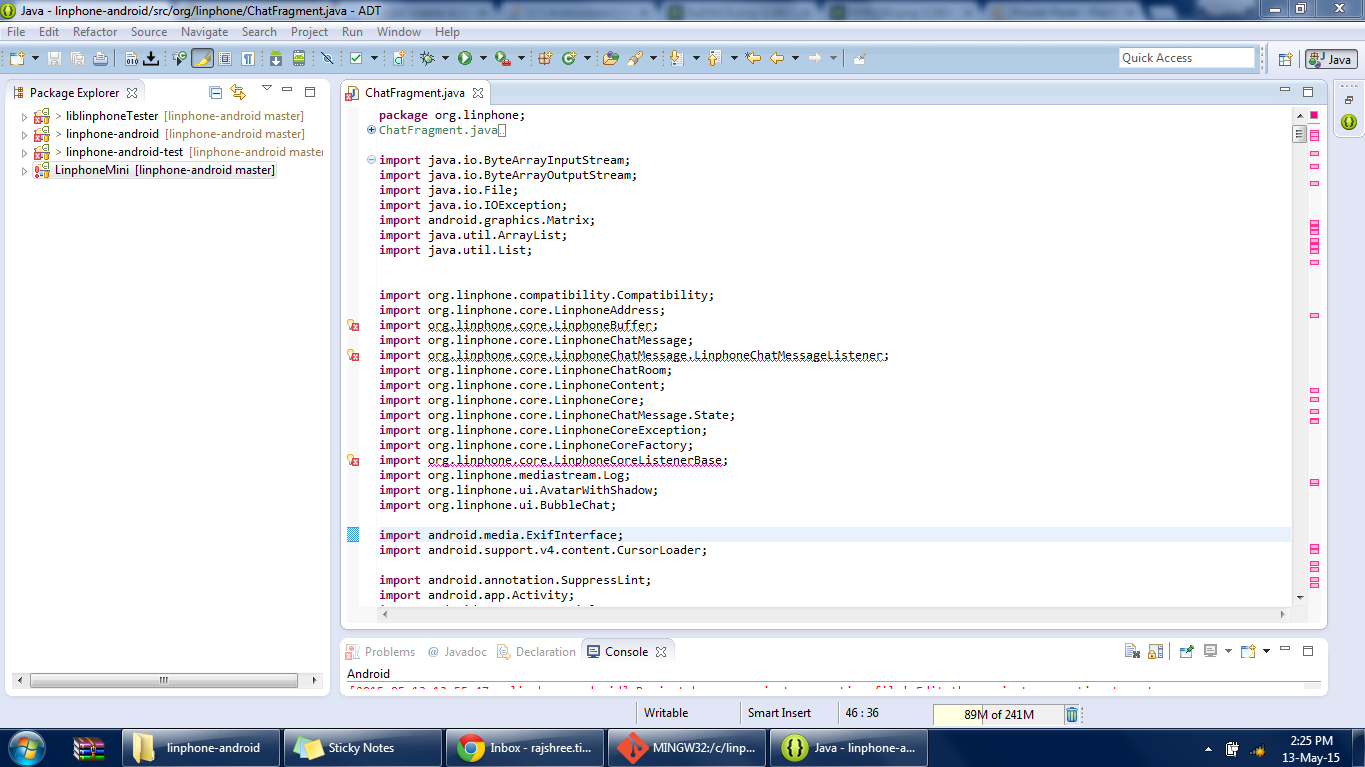Open MINGW32 Git Bash taskbar item

point(685,748)
